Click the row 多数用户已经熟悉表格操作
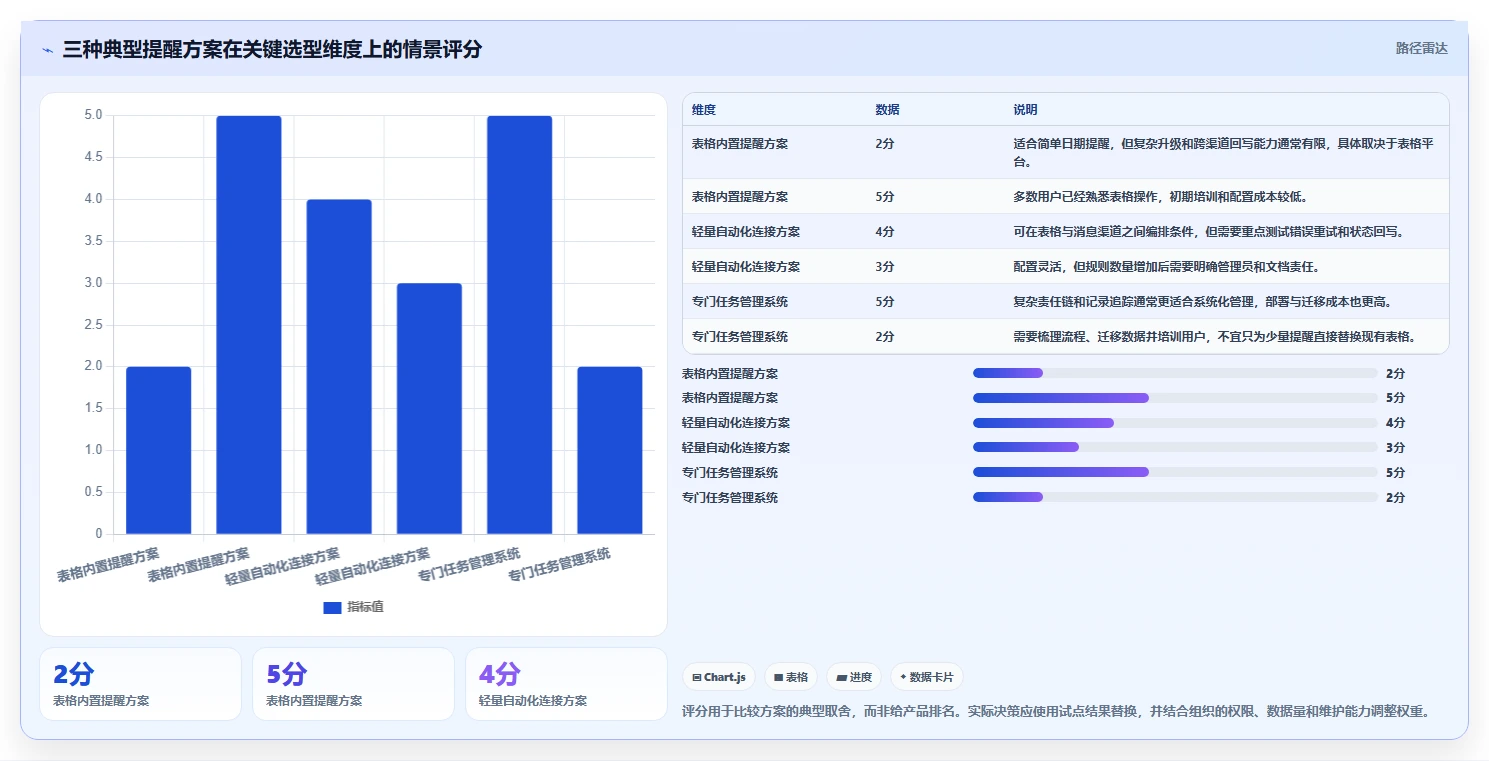The width and height of the screenshot is (1489, 761). point(1066,196)
